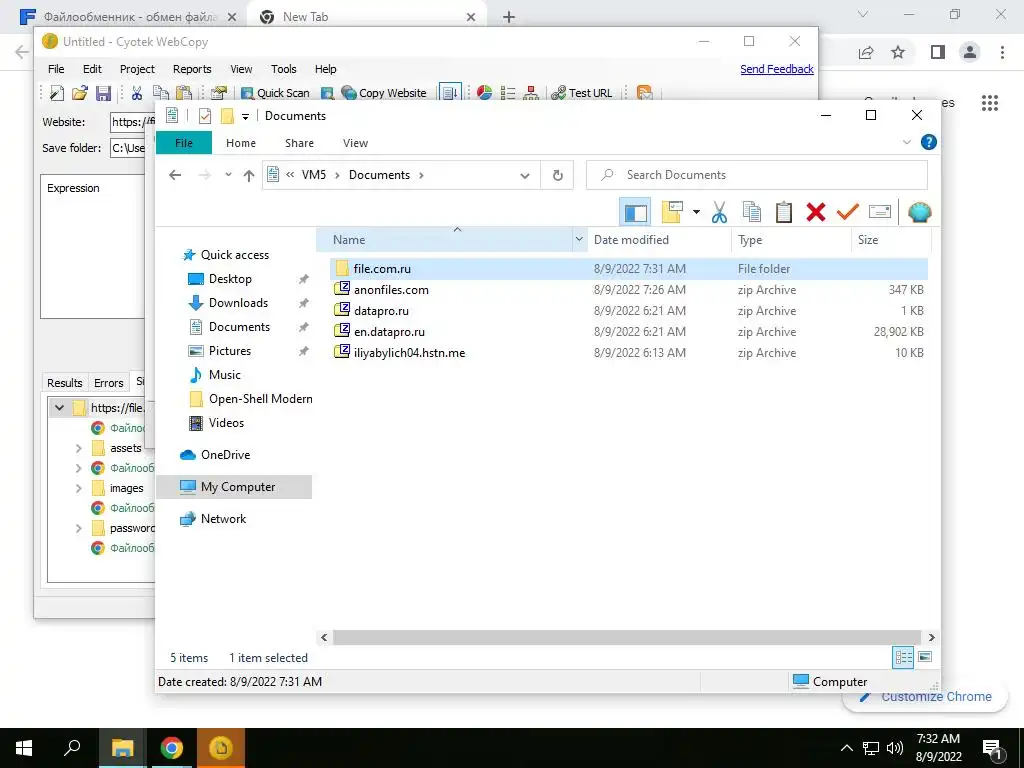
Task: Click the blue help question mark icon
Action: click(x=928, y=142)
